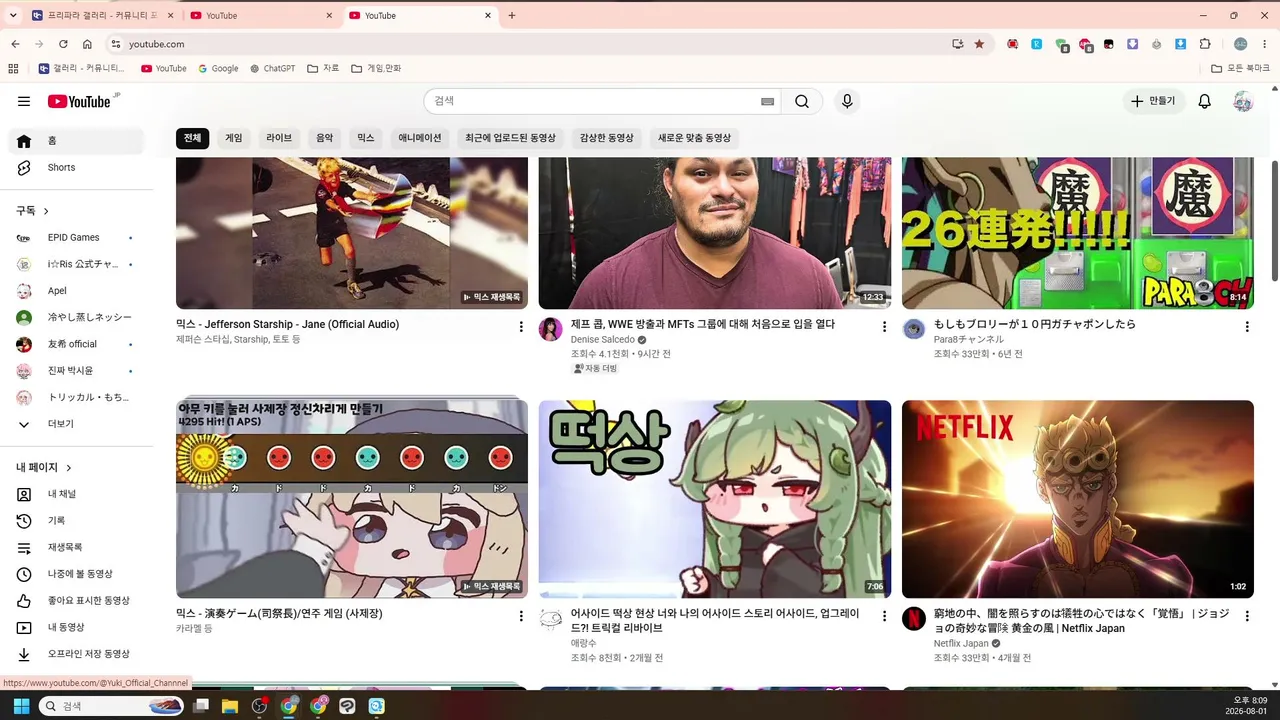
Task: Open the Chrome three-dot menu
Action: point(1267,44)
